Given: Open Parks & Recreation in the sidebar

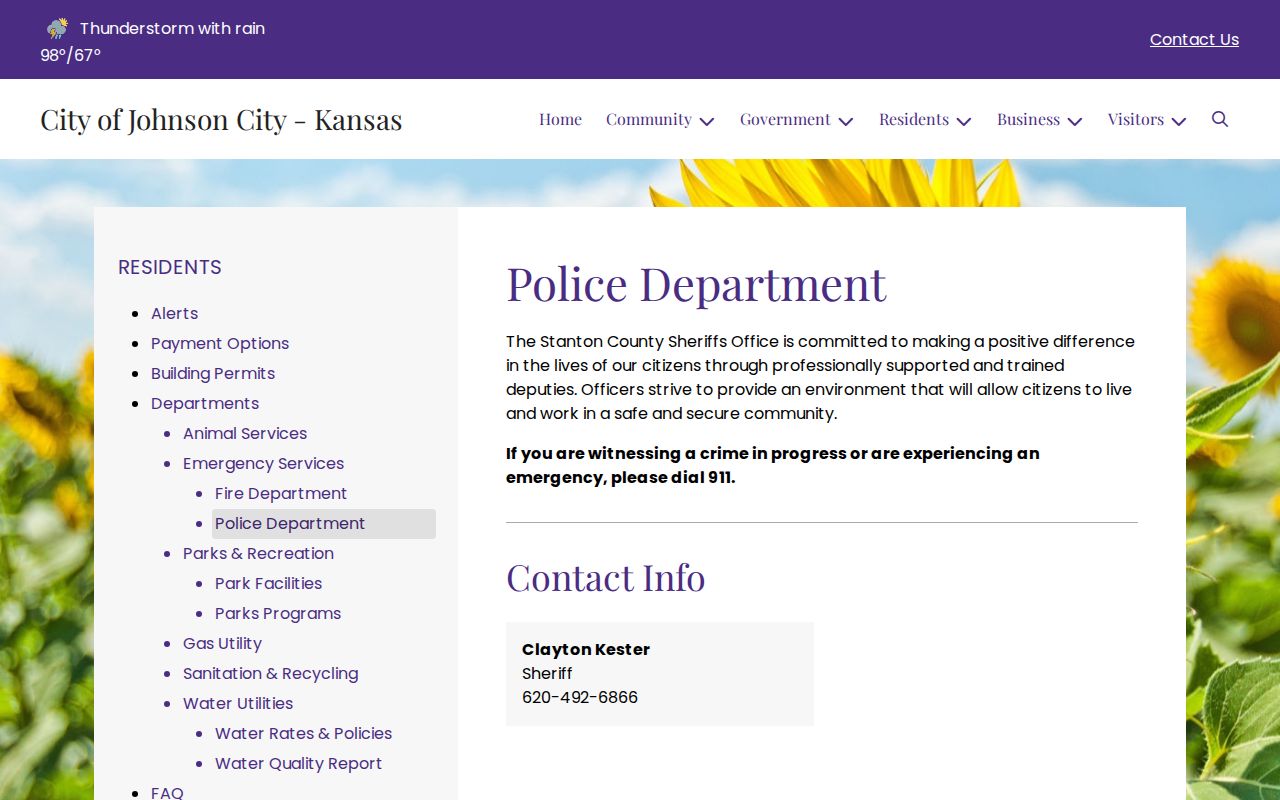Looking at the screenshot, I should pyautogui.click(x=258, y=553).
